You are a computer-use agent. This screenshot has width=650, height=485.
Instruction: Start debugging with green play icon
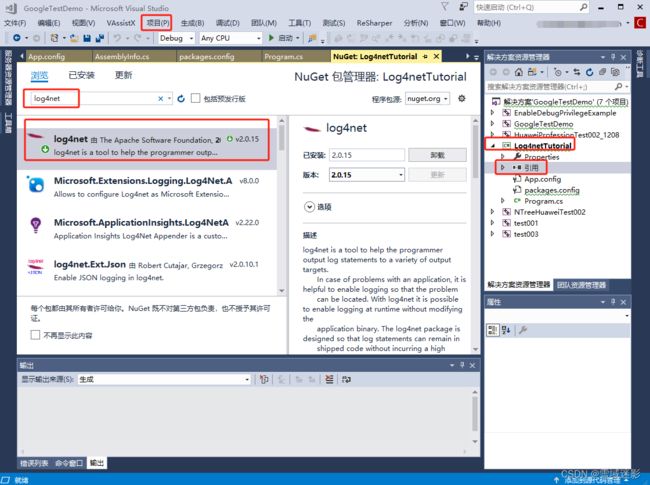tap(271, 38)
